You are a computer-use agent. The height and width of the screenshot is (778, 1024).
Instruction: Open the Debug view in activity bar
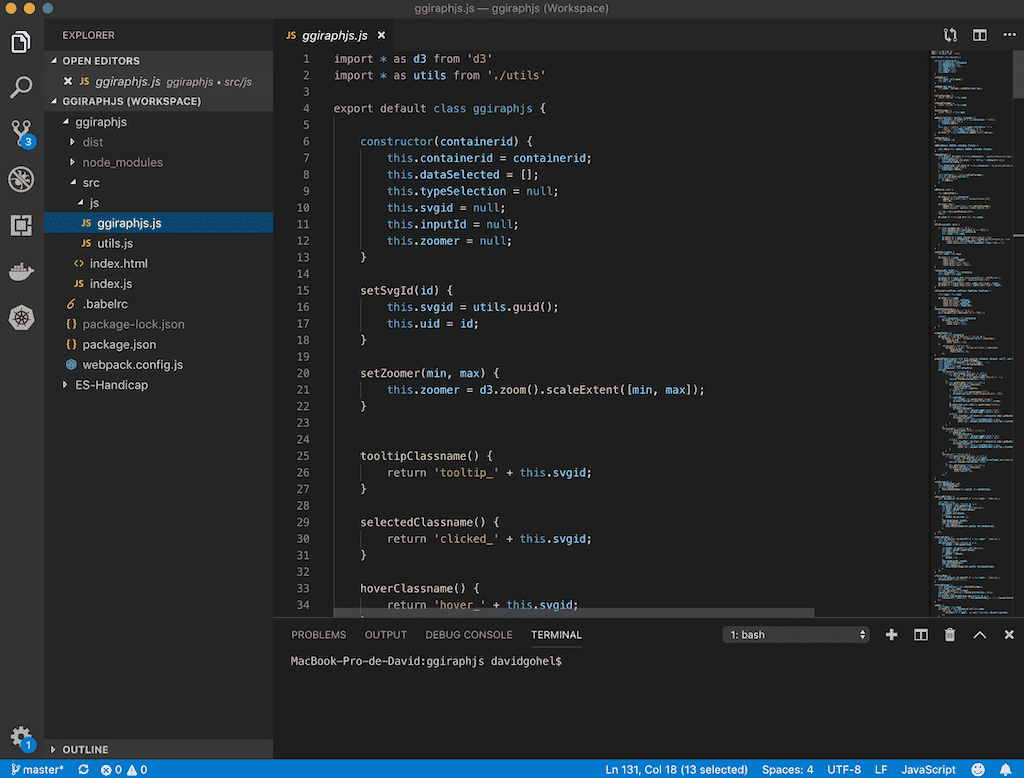click(21, 180)
